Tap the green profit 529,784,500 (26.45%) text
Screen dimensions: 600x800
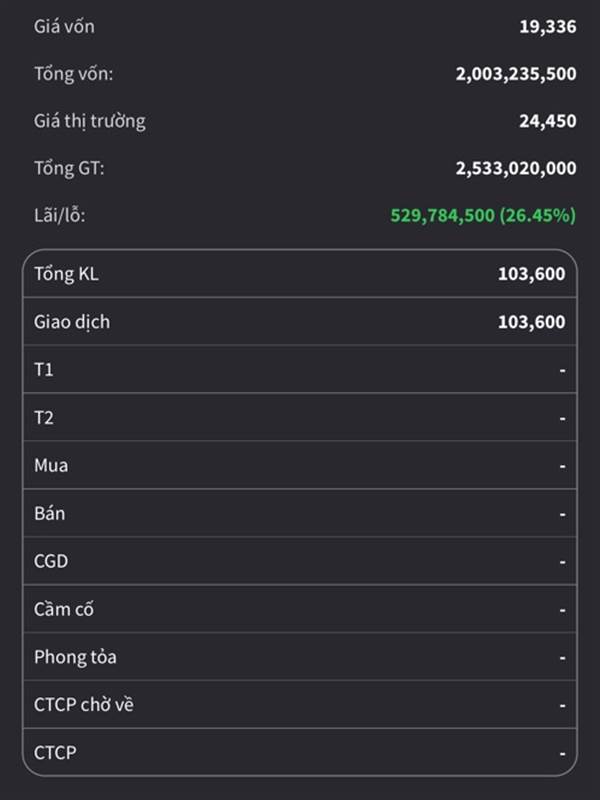[x=482, y=215]
